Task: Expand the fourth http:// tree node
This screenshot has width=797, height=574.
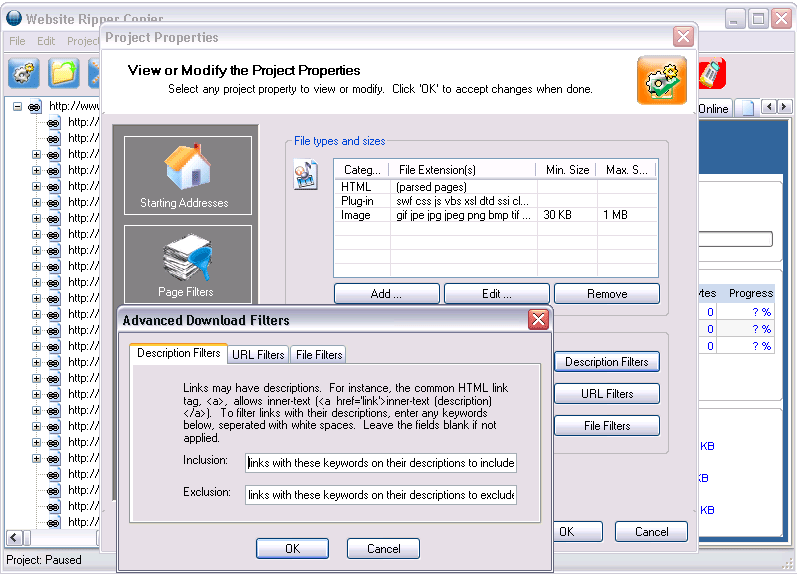Action: point(37,170)
